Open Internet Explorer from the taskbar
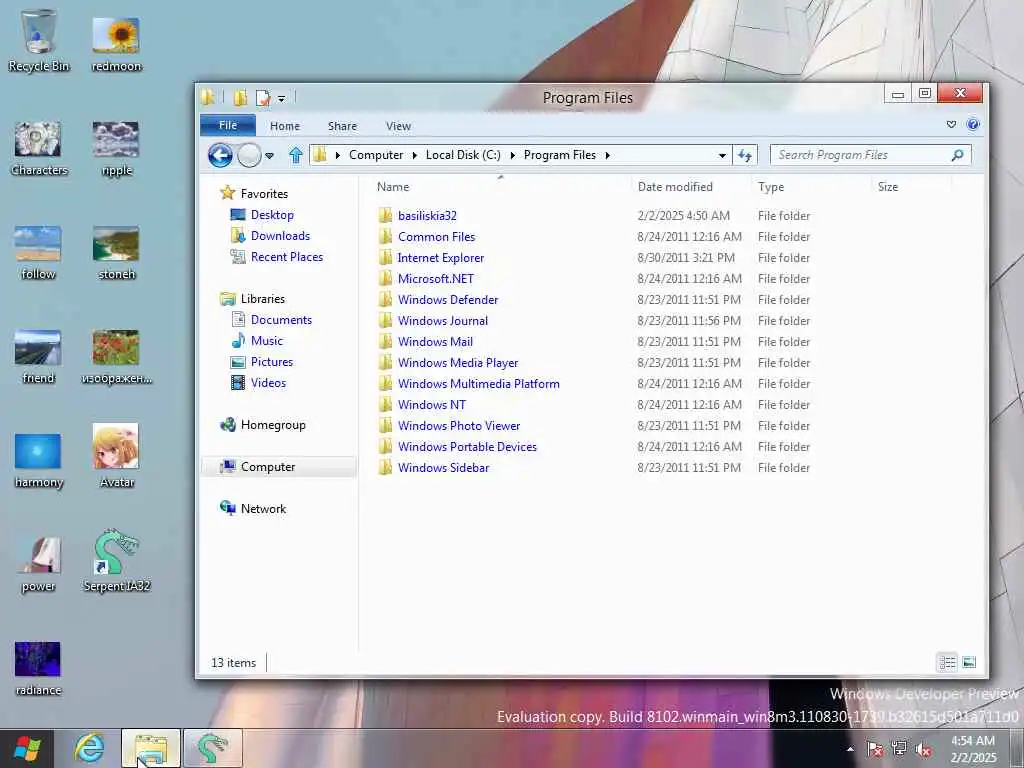This screenshot has width=1024, height=768. (89, 748)
